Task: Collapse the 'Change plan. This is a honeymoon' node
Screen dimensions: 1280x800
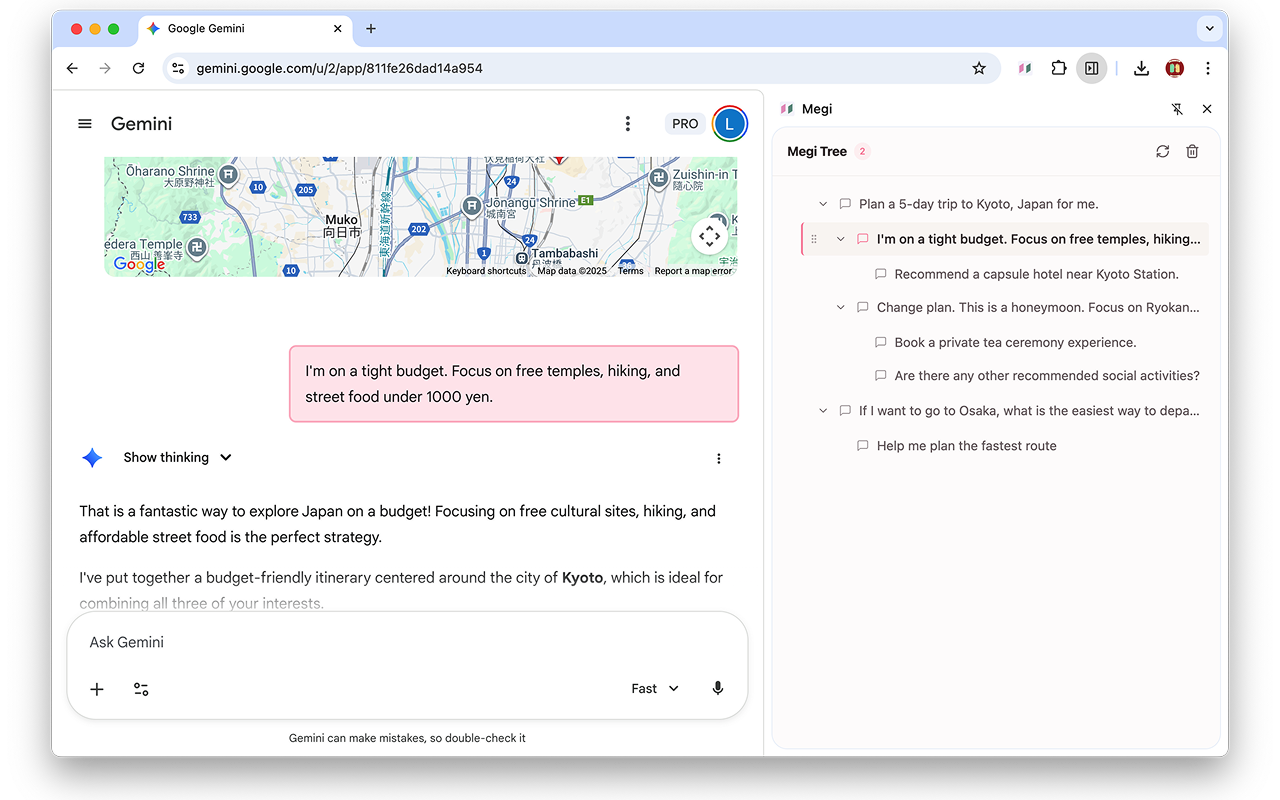Action: tap(841, 307)
